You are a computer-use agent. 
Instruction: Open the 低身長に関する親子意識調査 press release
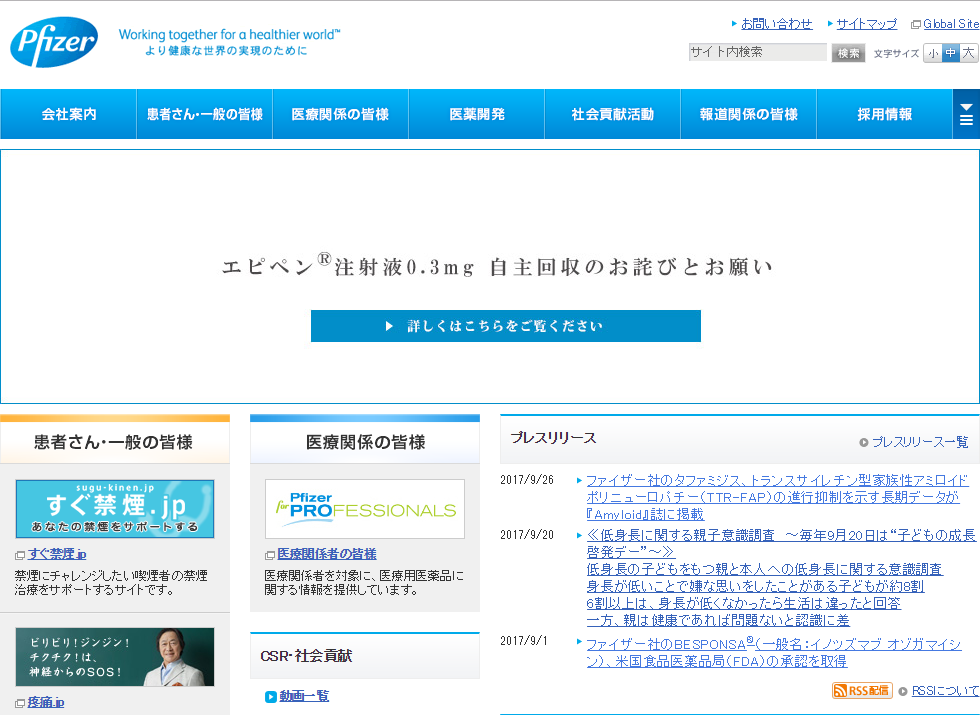click(781, 578)
